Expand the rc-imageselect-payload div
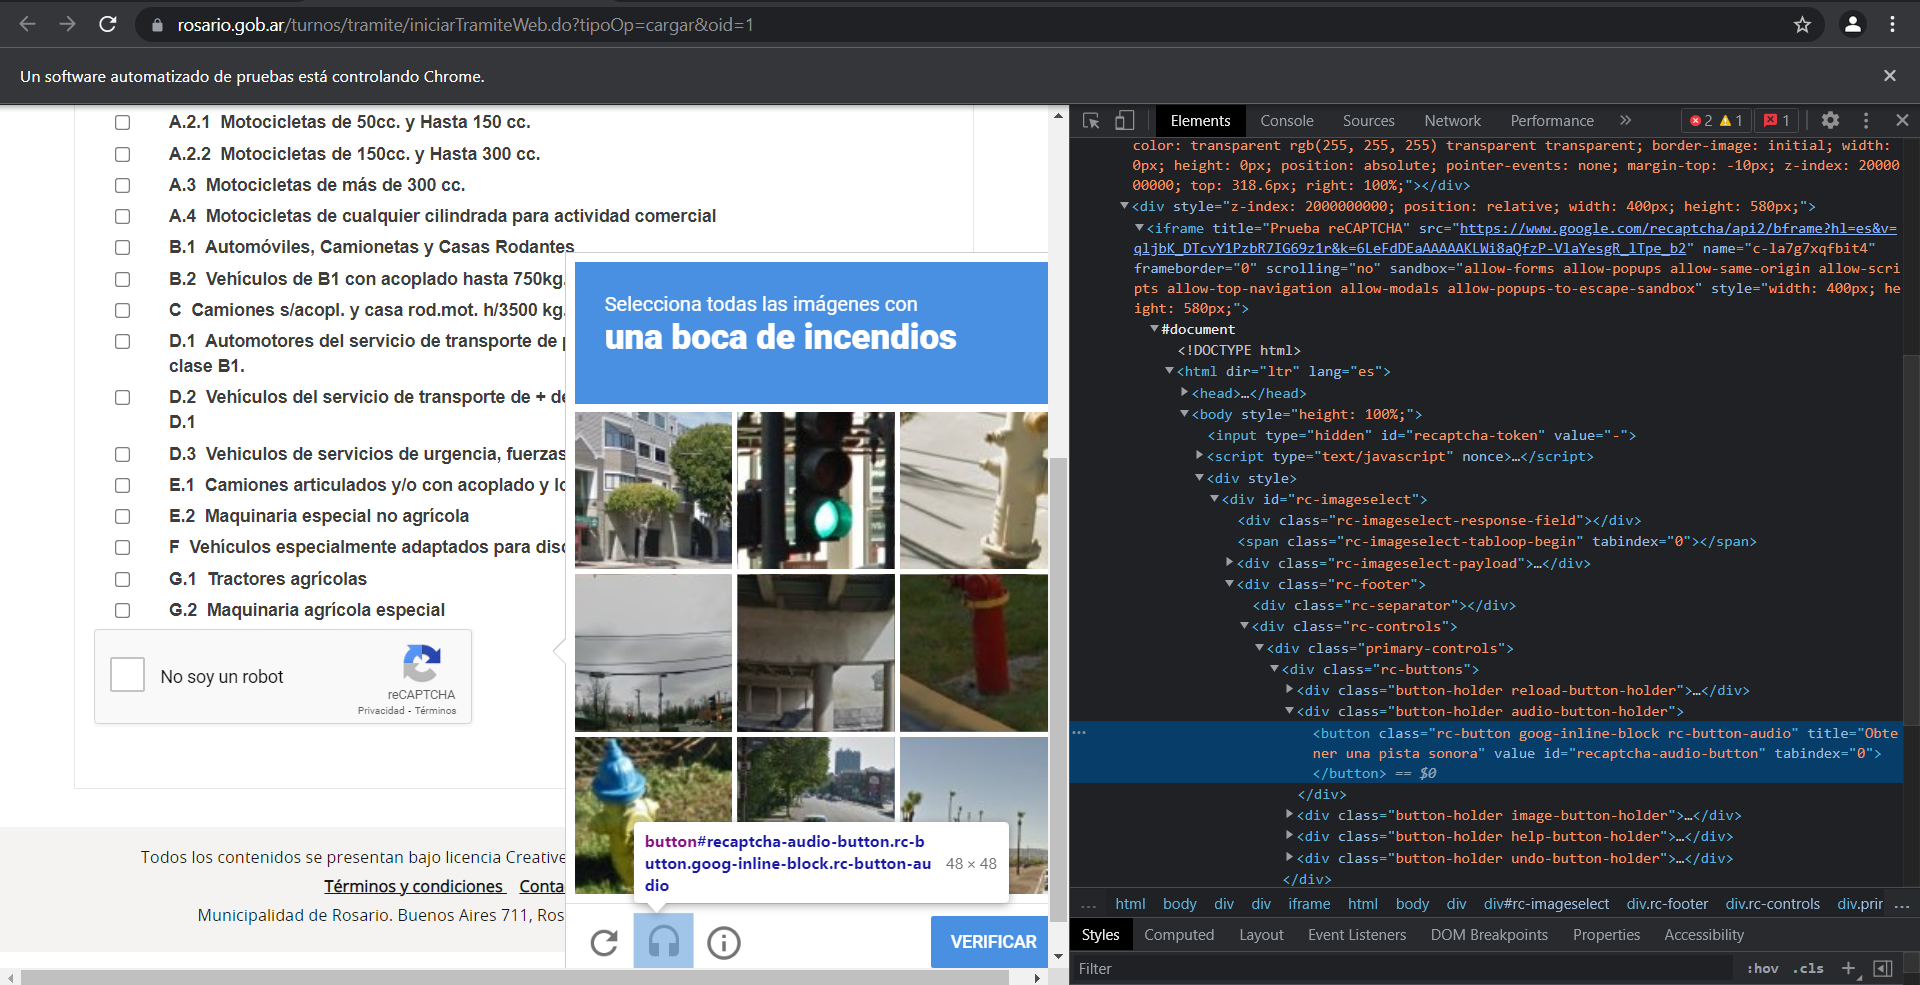 (x=1230, y=563)
